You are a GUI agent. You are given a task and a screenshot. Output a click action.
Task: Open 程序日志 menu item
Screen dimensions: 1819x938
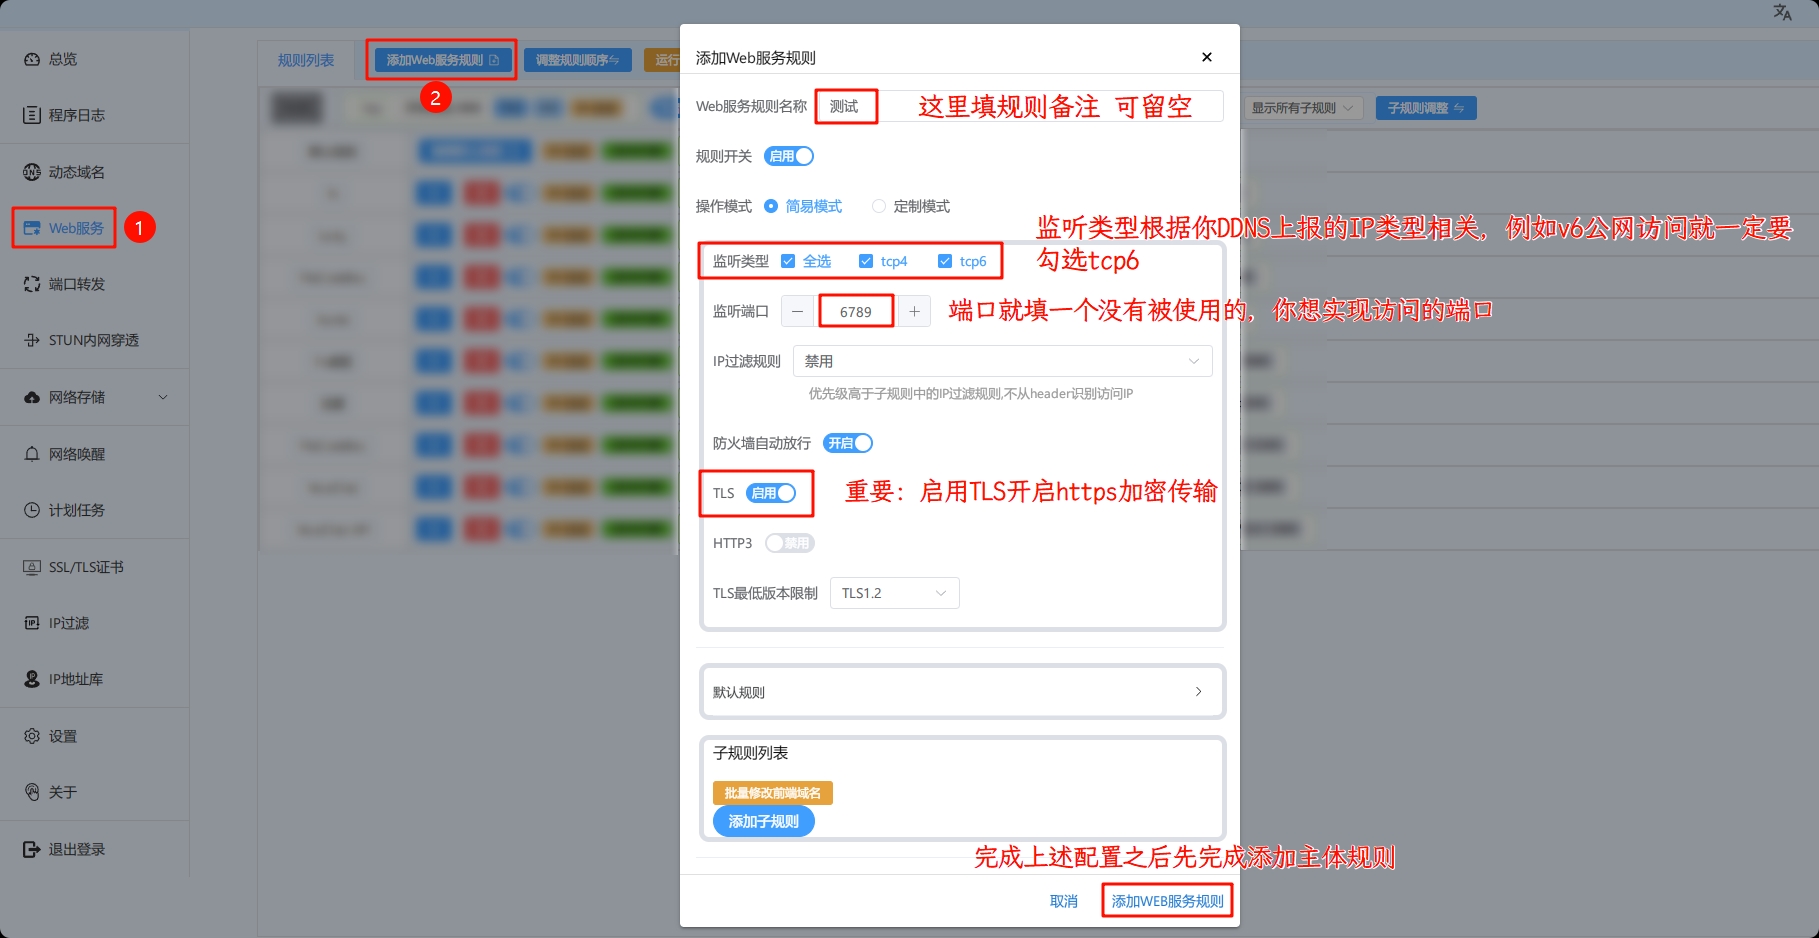pos(77,115)
